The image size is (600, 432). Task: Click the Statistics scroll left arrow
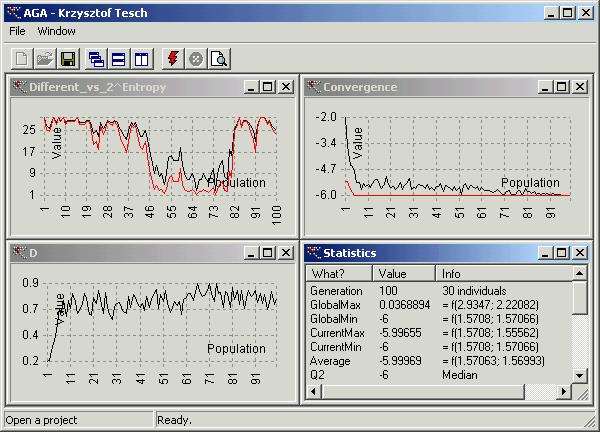click(x=314, y=391)
